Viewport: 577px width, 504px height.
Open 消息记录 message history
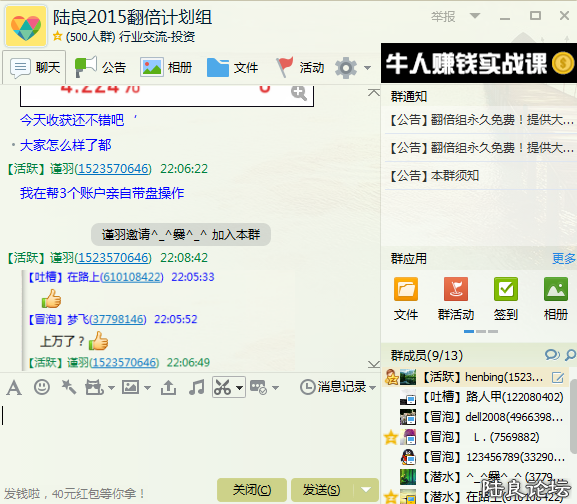(333, 387)
